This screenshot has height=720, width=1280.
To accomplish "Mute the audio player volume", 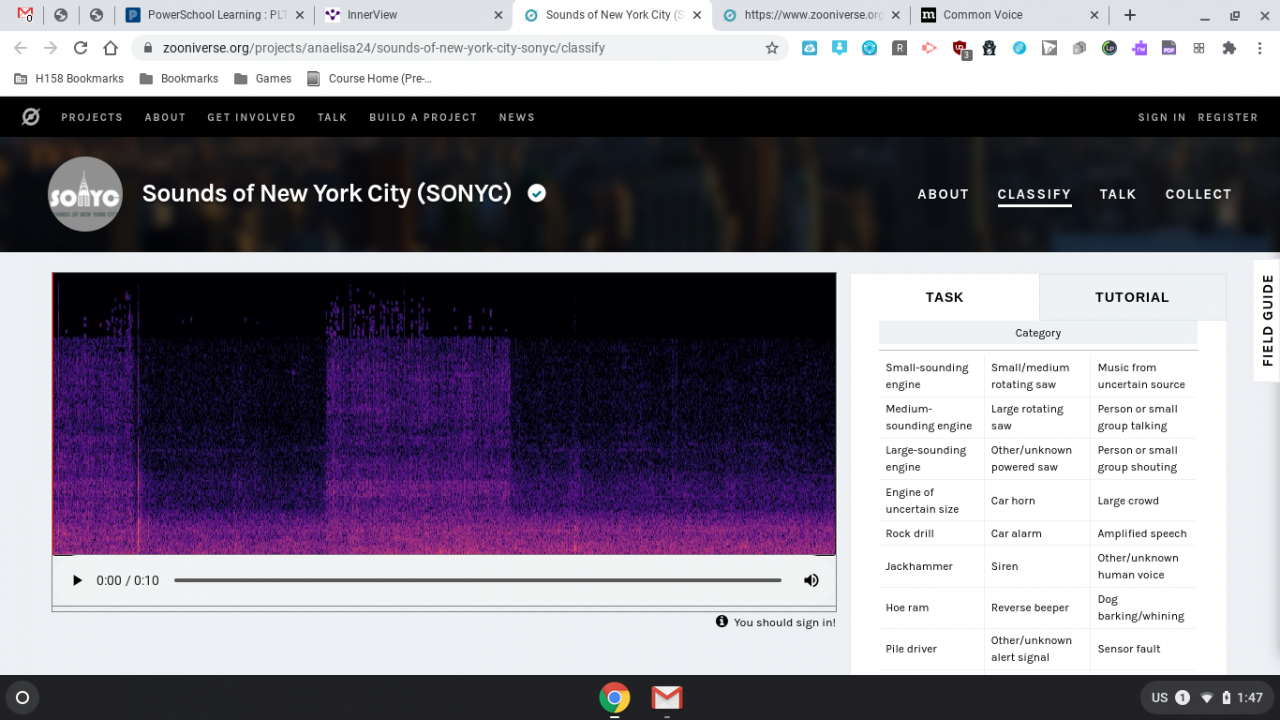I will click(811, 580).
